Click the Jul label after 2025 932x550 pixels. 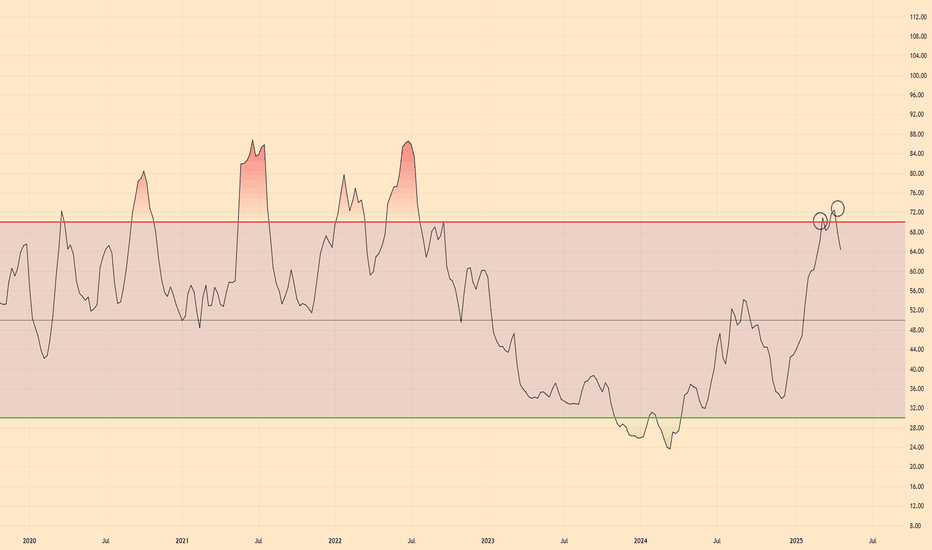pos(872,541)
